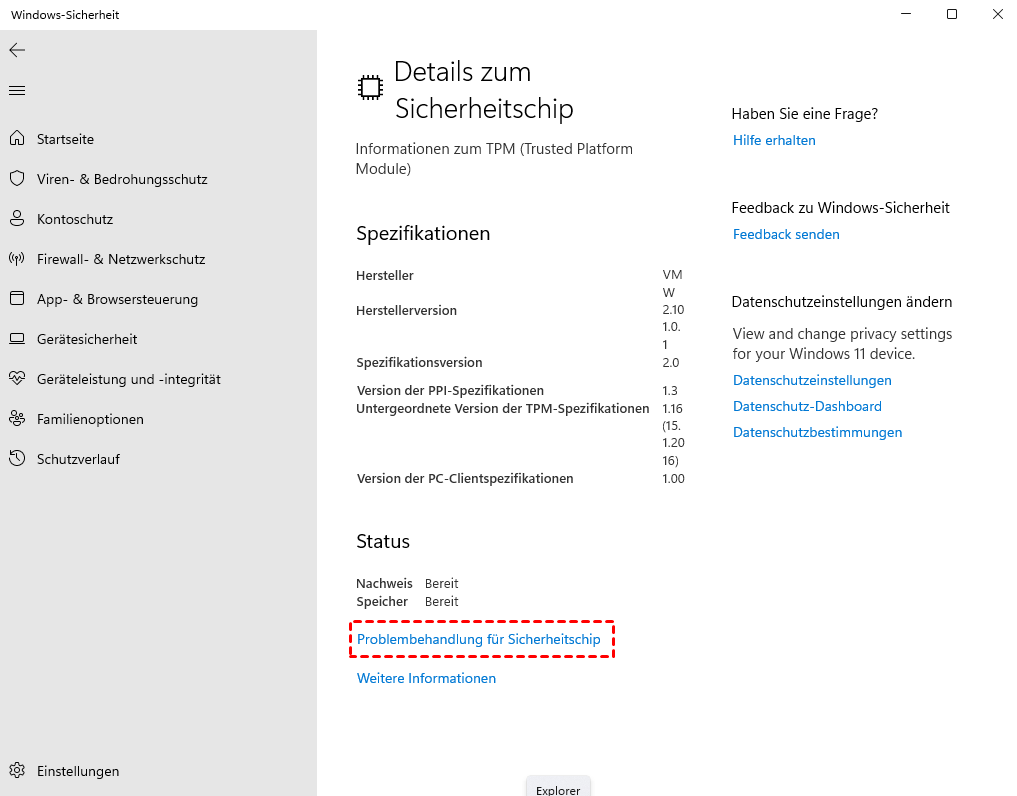Close the Windows-Sicherheit window

tap(998, 14)
